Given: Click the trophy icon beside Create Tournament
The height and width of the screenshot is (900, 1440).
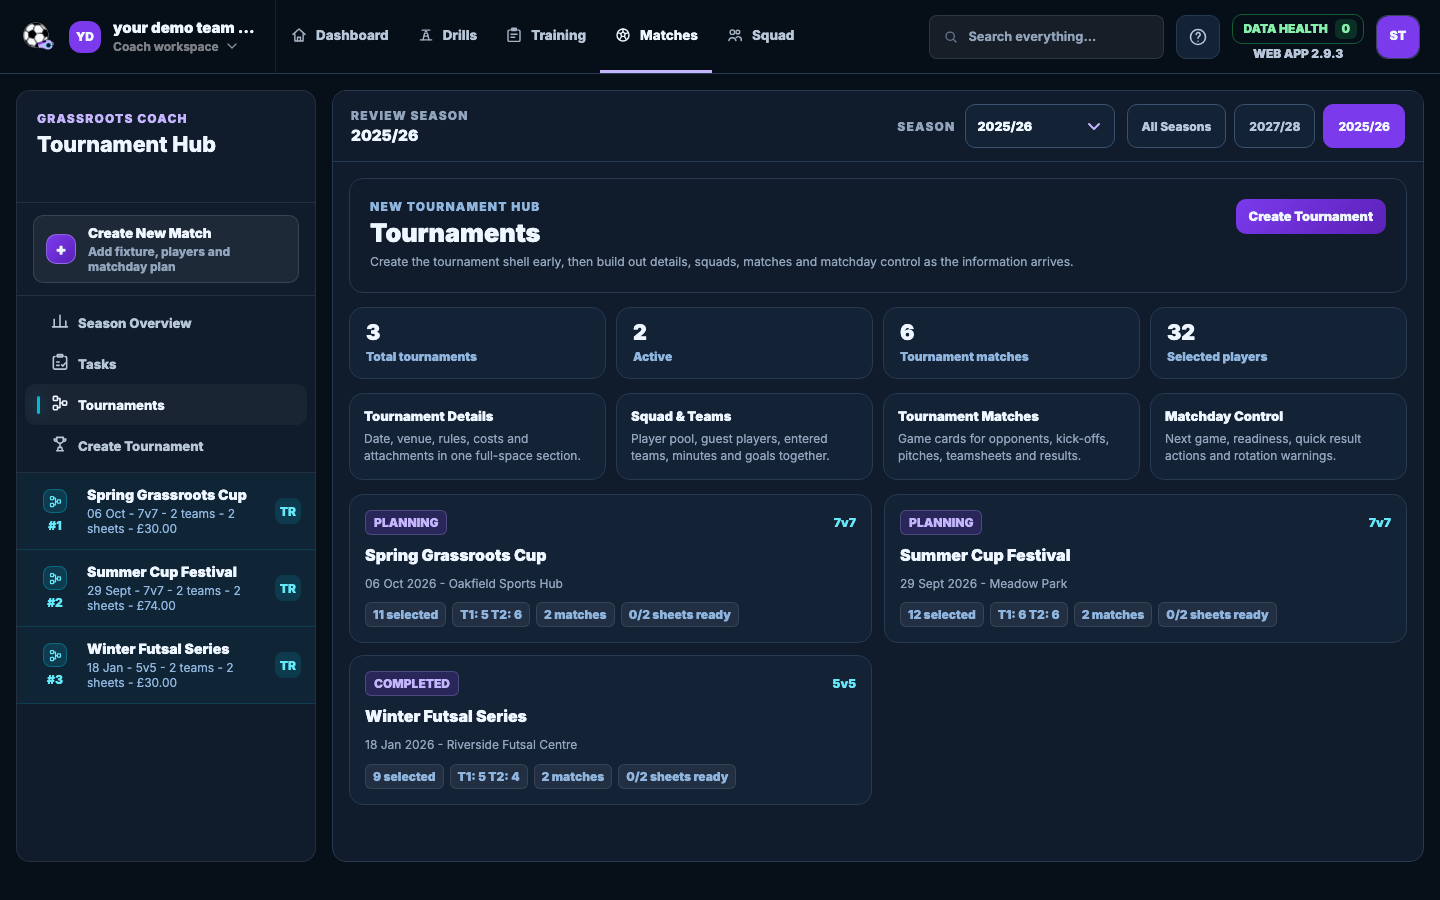Looking at the screenshot, I should click(60, 445).
